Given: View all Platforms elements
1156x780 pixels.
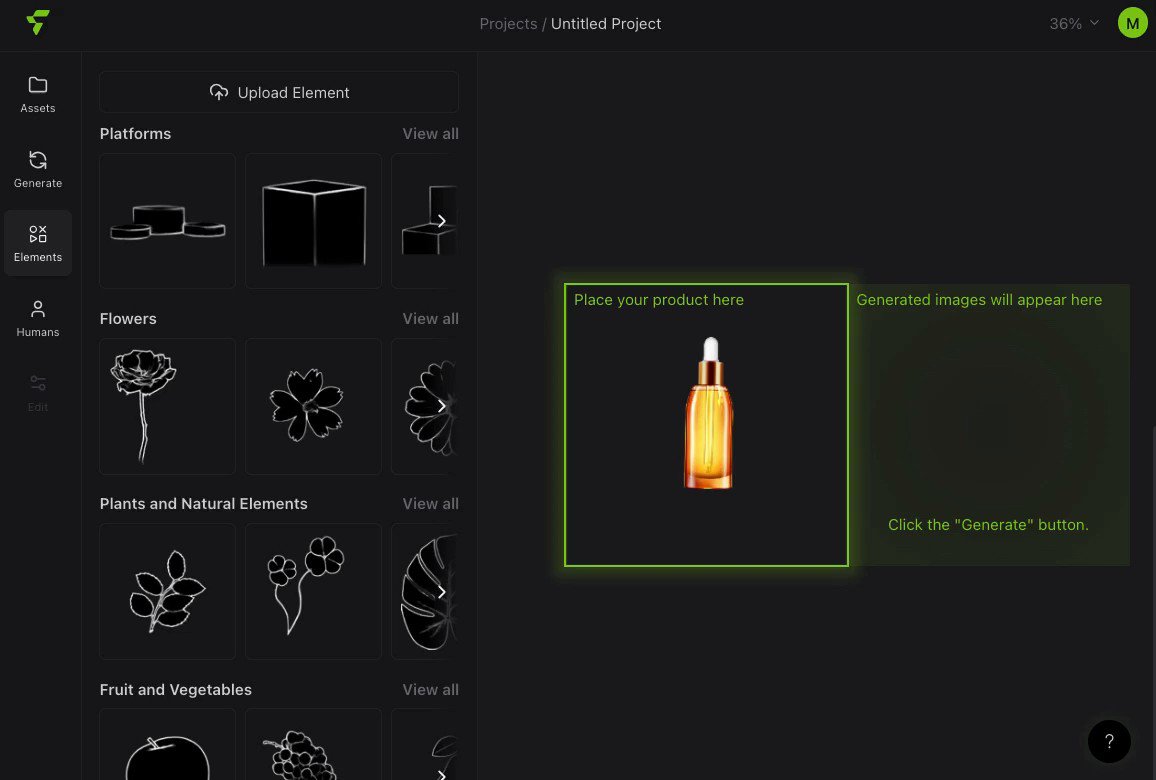Looking at the screenshot, I should (431, 133).
